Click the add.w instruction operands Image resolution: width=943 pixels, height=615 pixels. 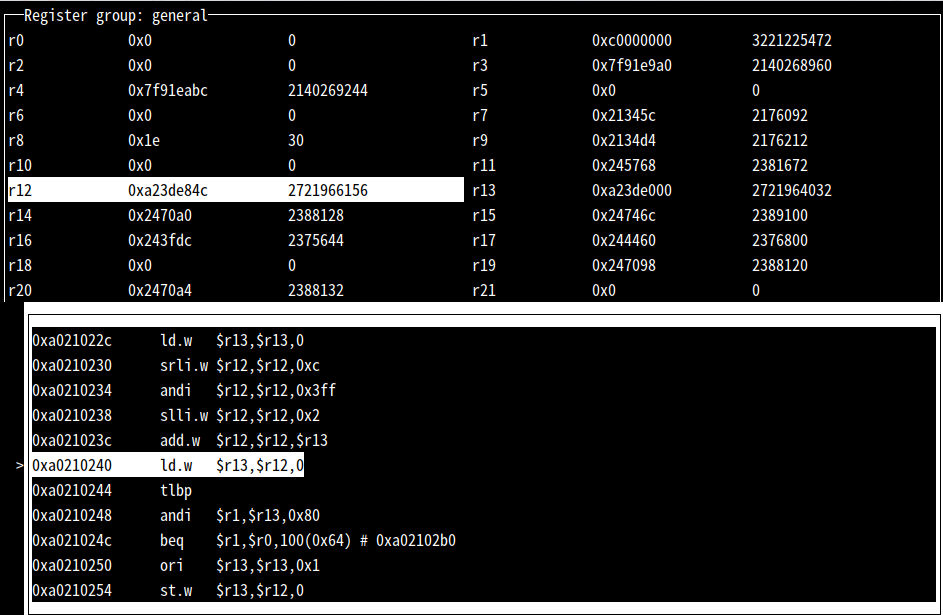click(272, 441)
